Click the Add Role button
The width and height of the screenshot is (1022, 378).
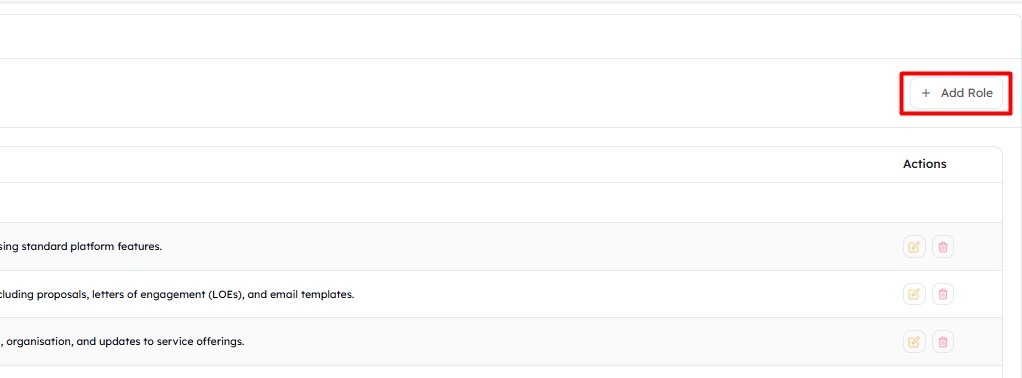tap(956, 93)
